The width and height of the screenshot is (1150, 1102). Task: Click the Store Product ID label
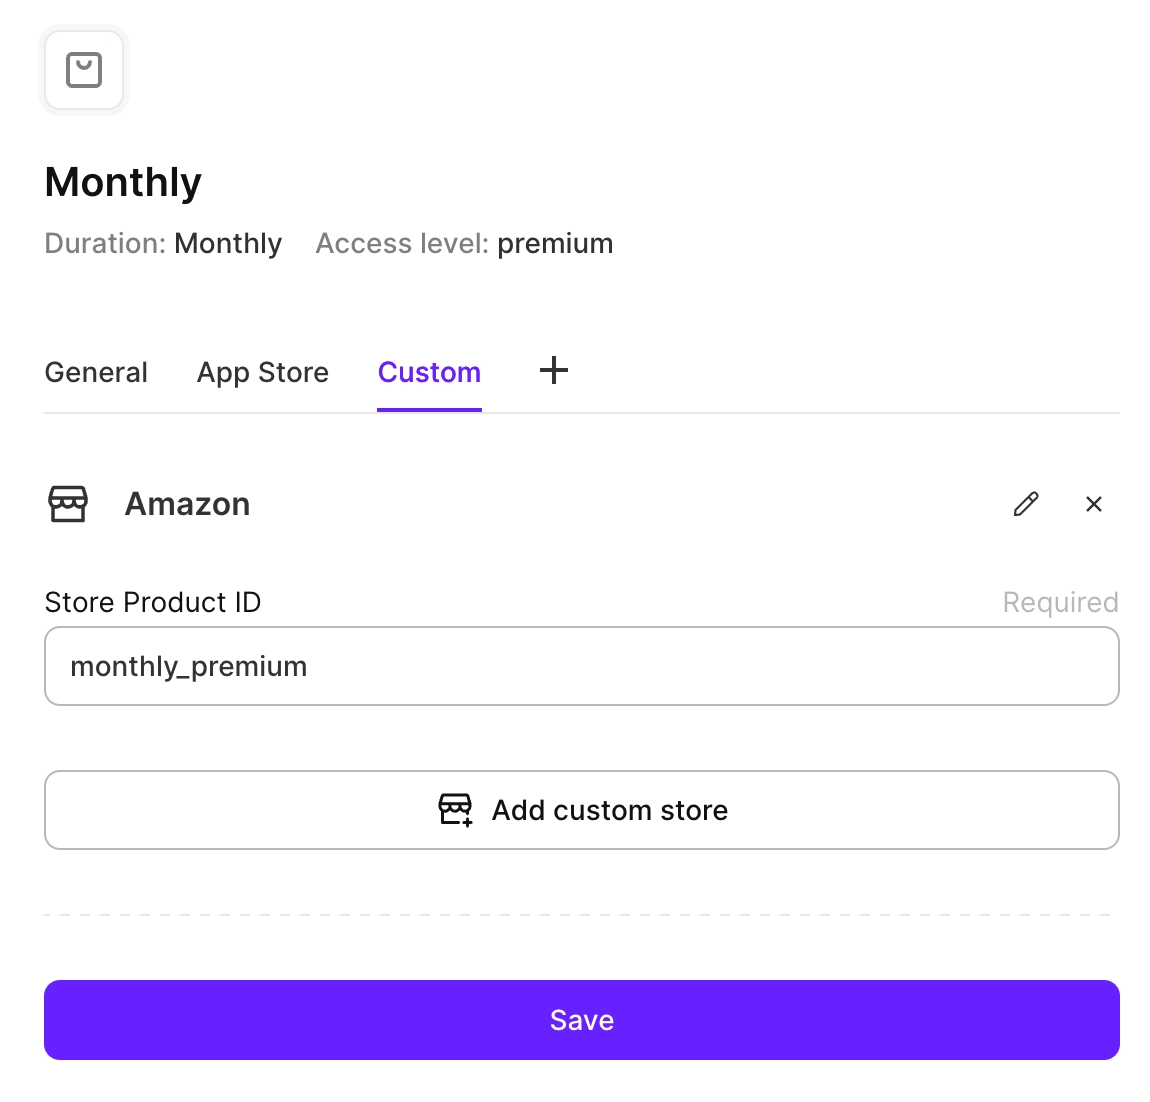153,602
